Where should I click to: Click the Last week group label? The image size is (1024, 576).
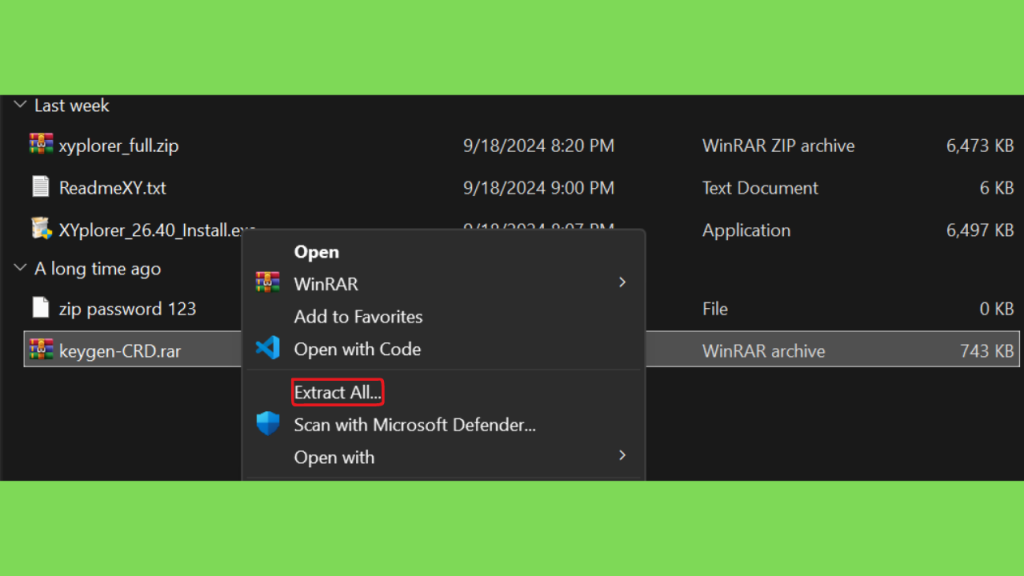click(72, 105)
